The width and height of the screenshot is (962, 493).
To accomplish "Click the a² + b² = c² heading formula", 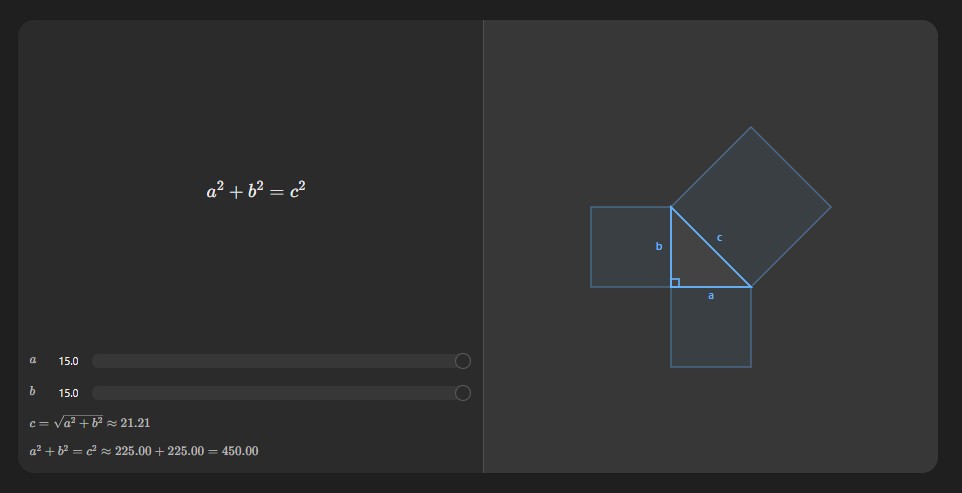I will tap(256, 190).
